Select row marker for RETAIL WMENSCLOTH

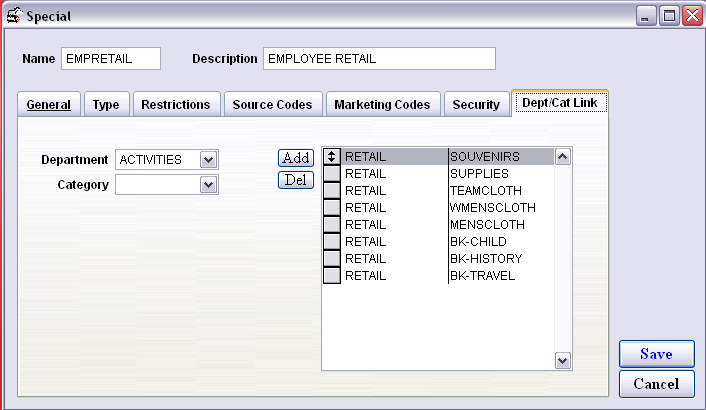pos(332,207)
